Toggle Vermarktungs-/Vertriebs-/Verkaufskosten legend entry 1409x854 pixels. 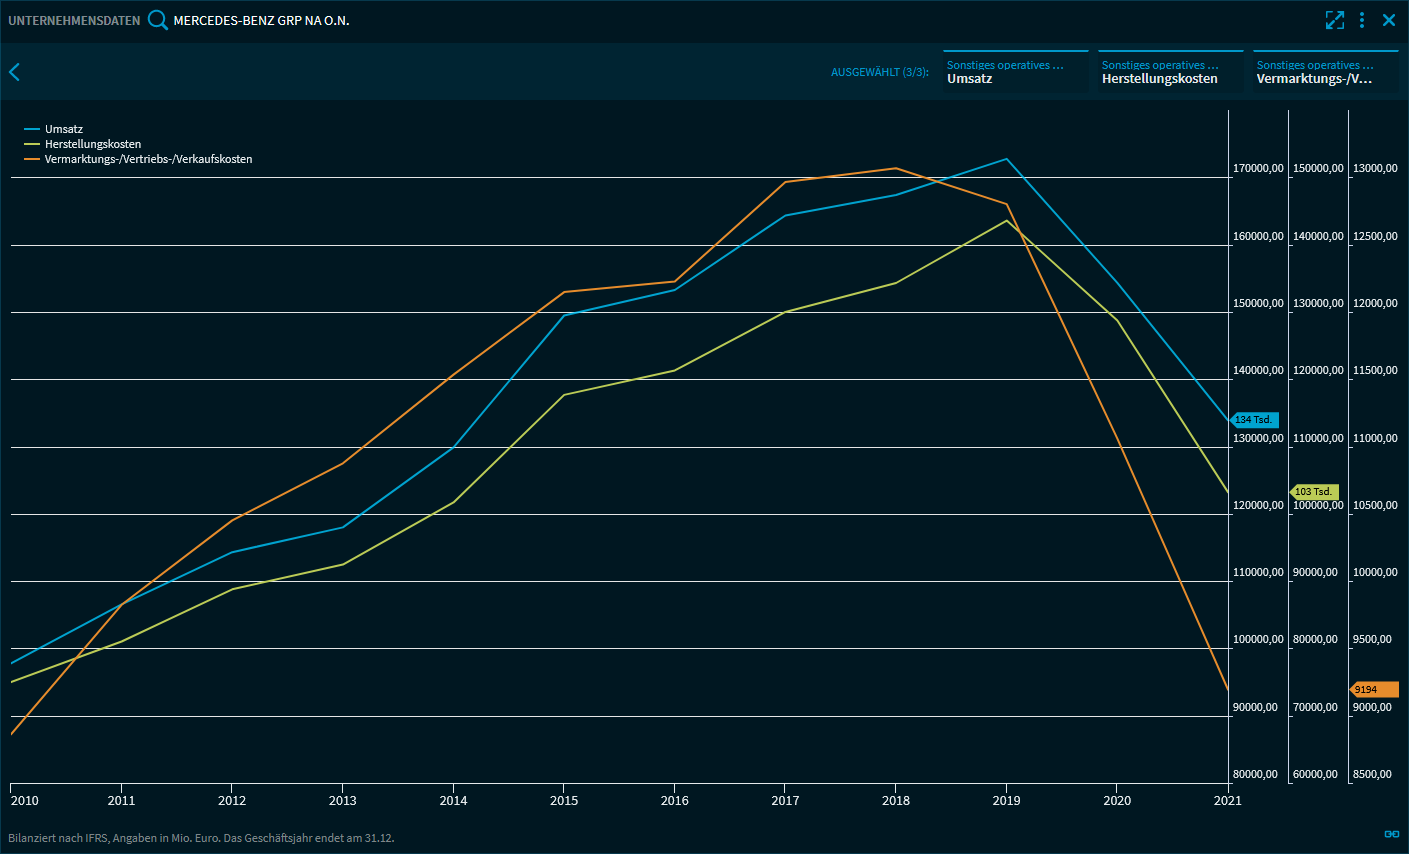point(148,159)
